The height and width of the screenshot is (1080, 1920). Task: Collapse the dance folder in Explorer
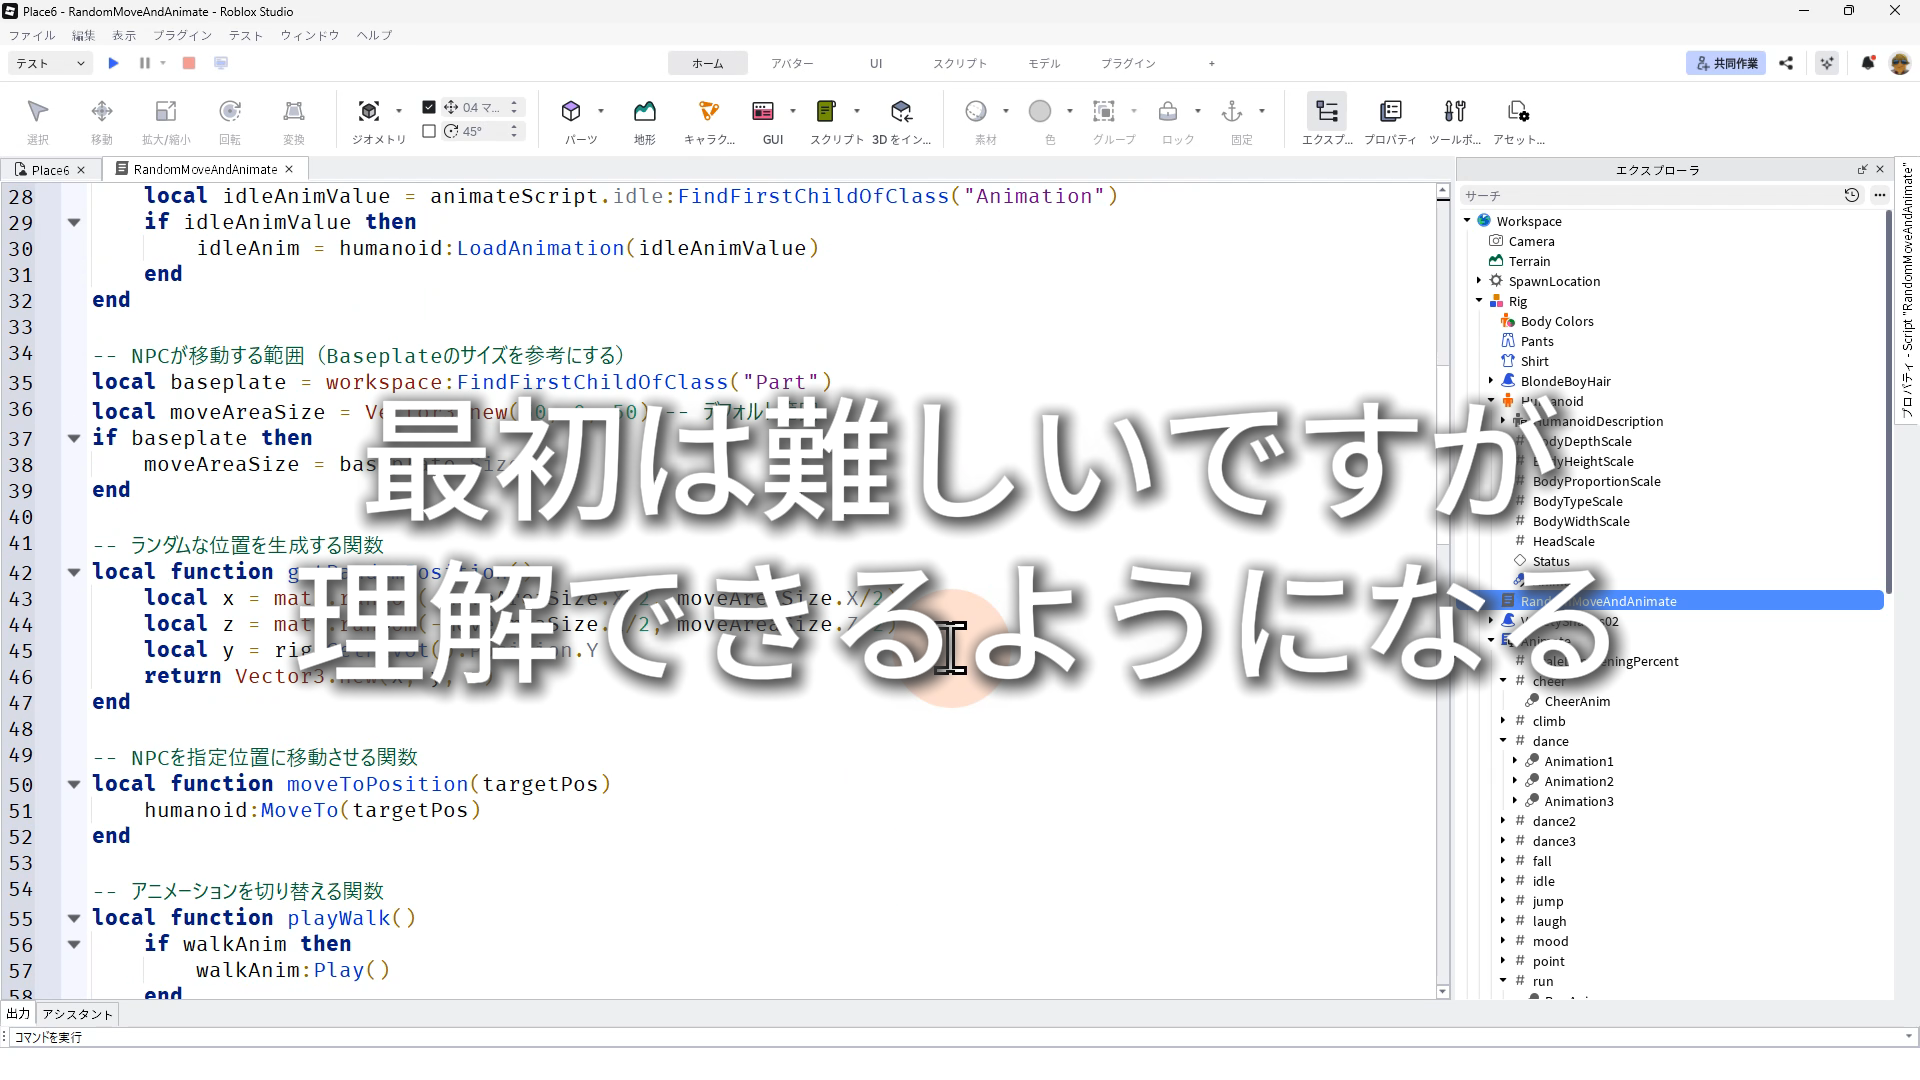[x=1503, y=741]
